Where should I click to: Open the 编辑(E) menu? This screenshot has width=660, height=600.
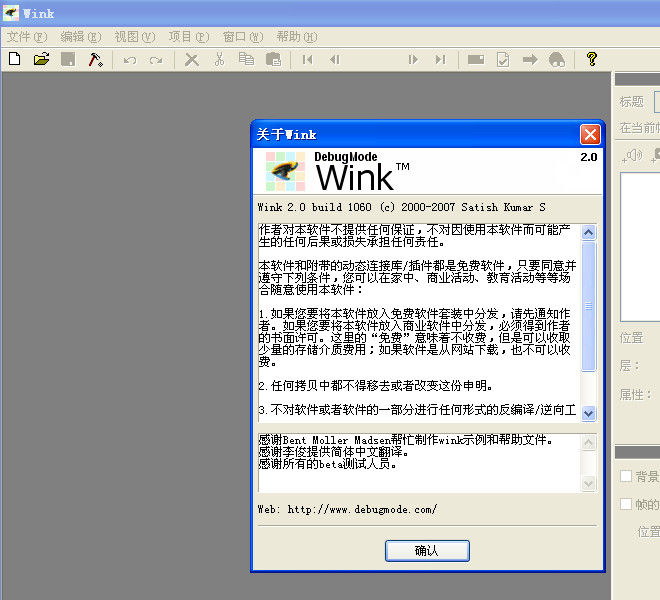click(x=81, y=37)
